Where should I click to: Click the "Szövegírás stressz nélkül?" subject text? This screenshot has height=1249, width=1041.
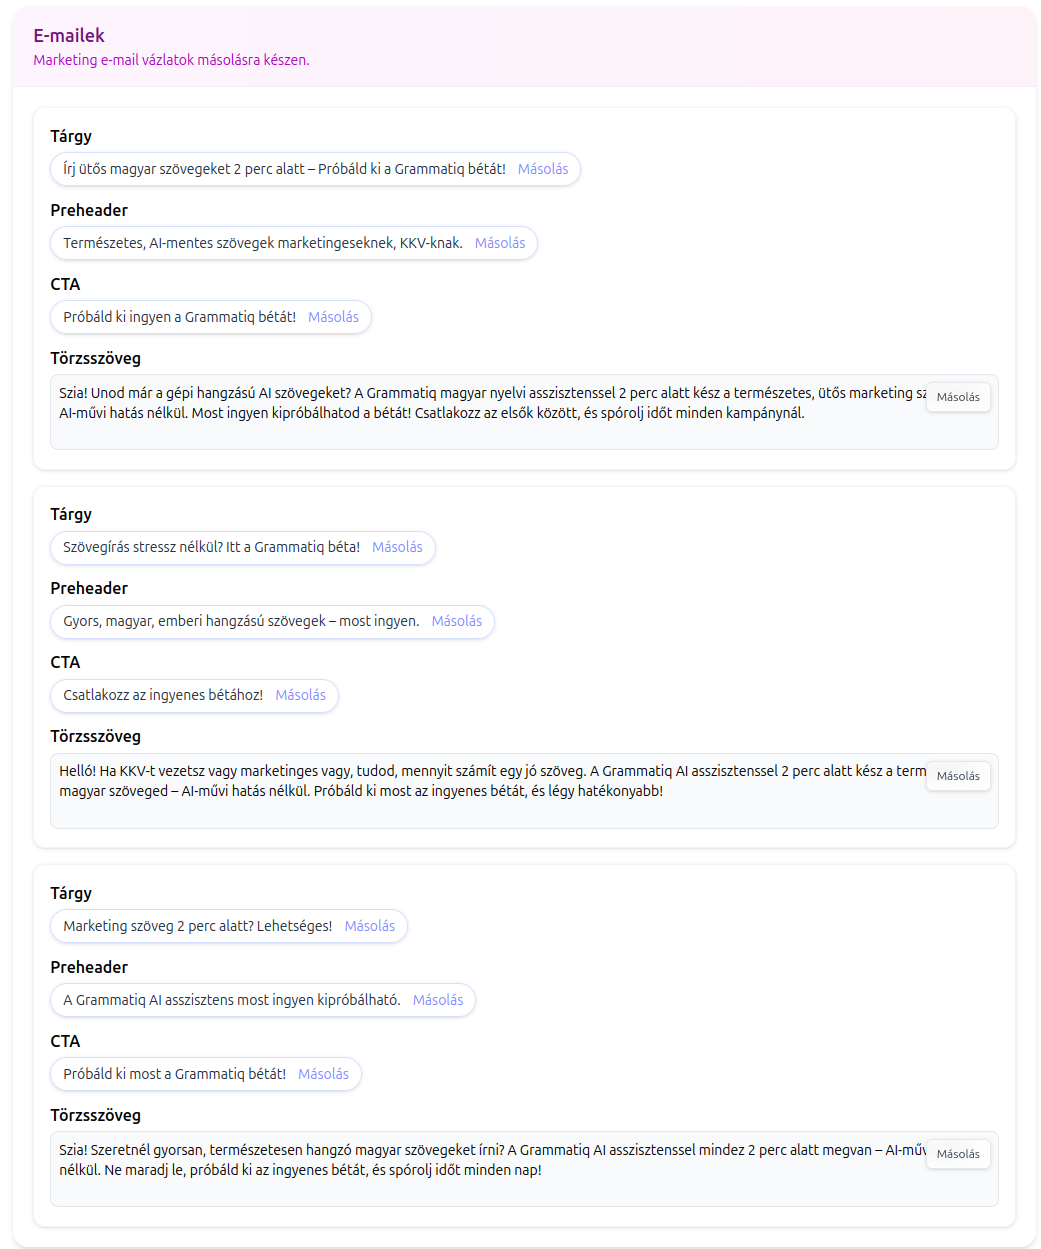click(x=211, y=547)
